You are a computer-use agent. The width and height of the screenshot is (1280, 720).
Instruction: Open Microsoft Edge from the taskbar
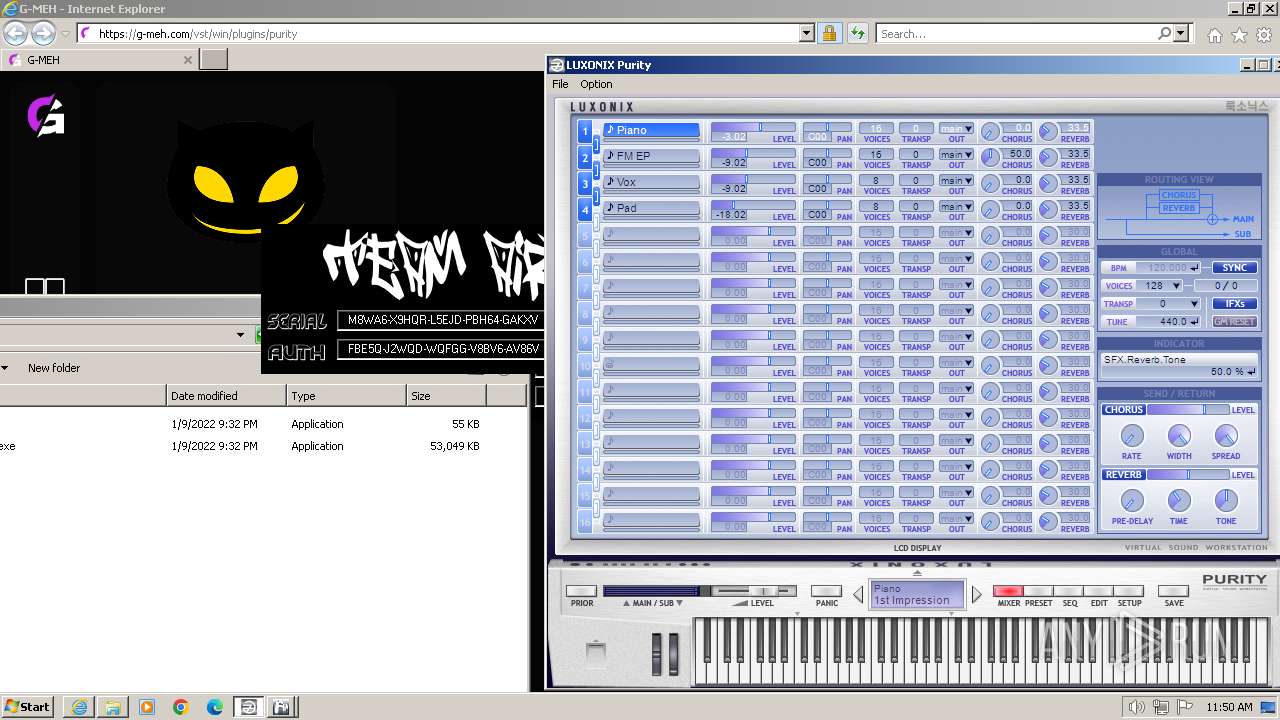pos(215,707)
